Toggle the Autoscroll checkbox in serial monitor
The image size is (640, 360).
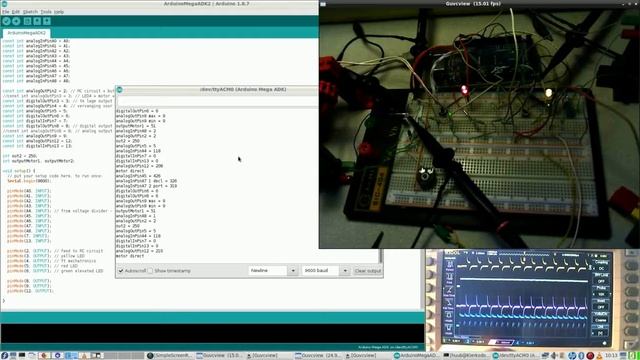121,271
